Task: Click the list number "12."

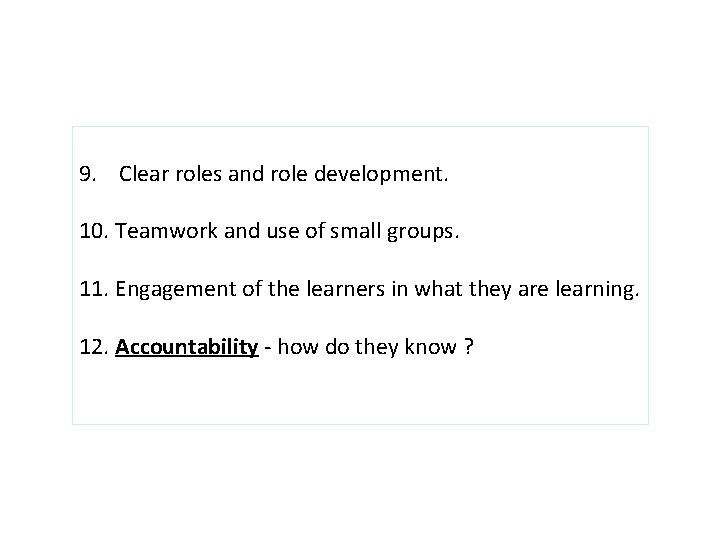Action: click(x=94, y=348)
